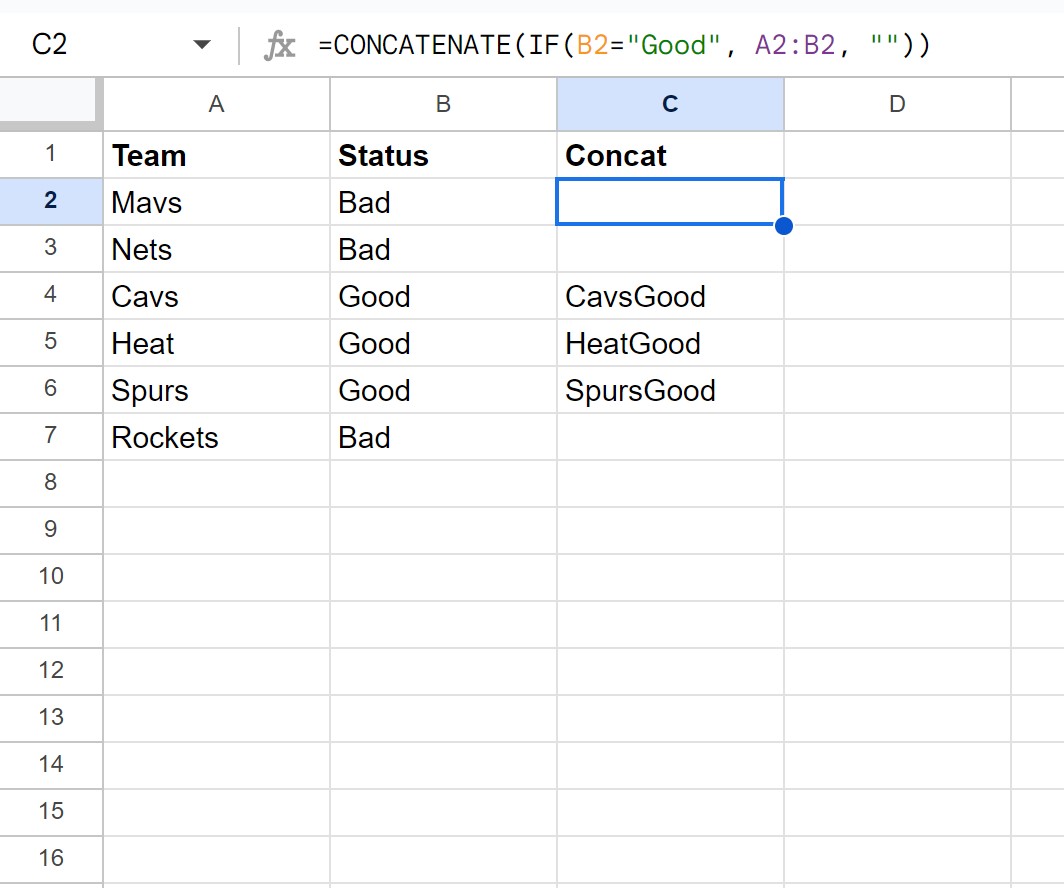Click the 'Bad' status cell for Nets
The image size is (1064, 888).
(443, 248)
